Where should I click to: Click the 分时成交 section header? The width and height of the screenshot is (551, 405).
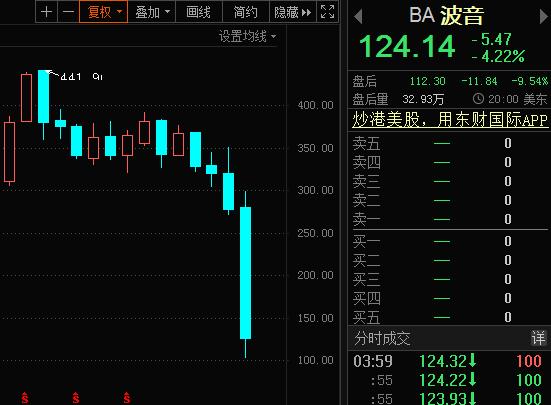[x=382, y=338]
